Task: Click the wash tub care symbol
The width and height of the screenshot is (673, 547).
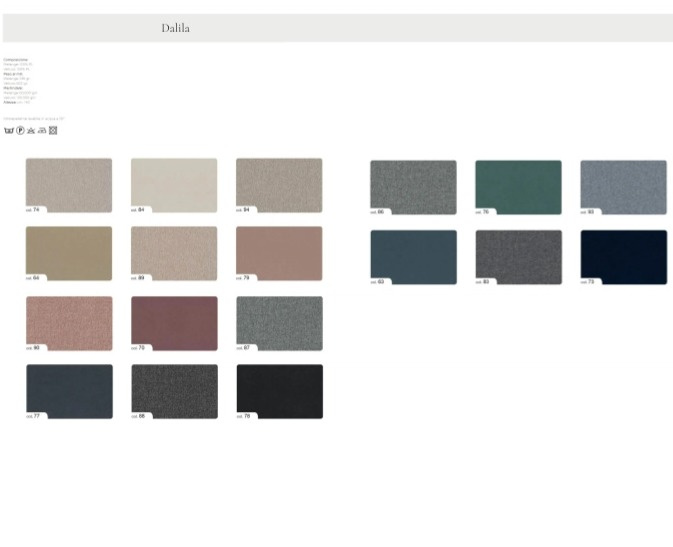Action: 8,130
